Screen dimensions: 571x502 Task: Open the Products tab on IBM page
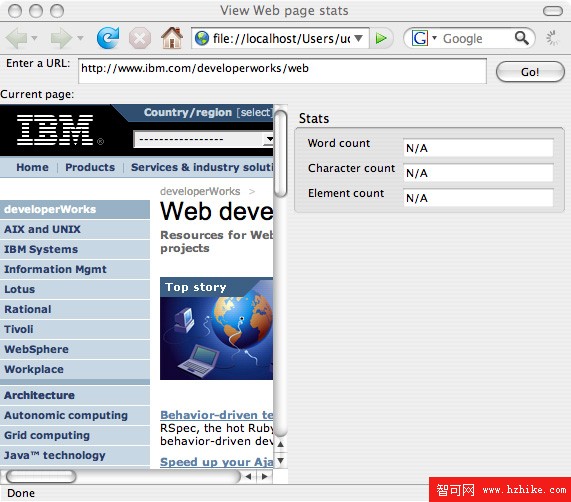click(90, 167)
